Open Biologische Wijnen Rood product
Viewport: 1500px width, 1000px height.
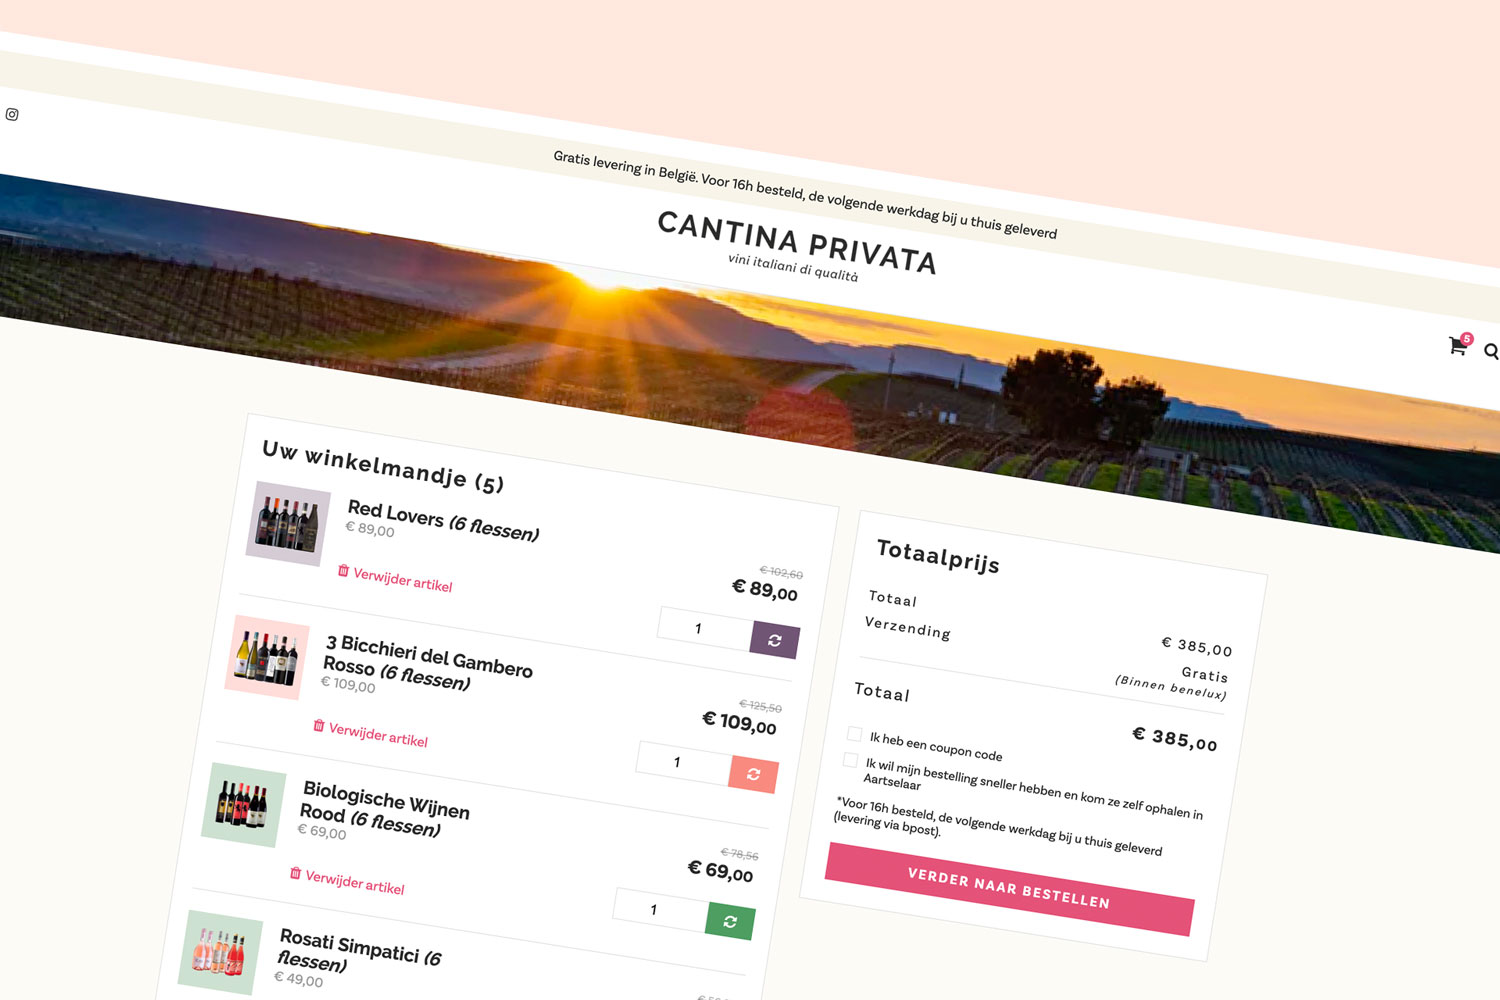pyautogui.click(x=385, y=809)
